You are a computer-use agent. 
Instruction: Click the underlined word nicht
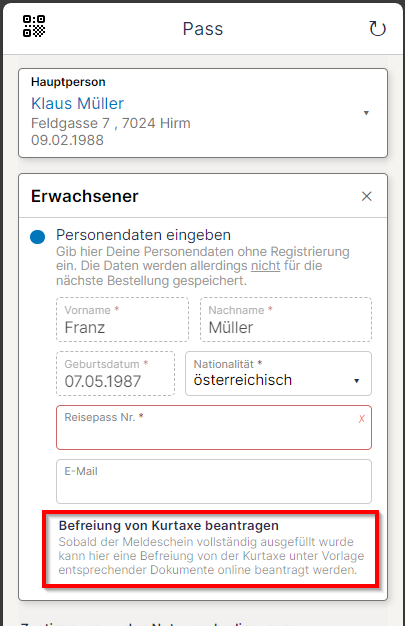[x=266, y=266]
